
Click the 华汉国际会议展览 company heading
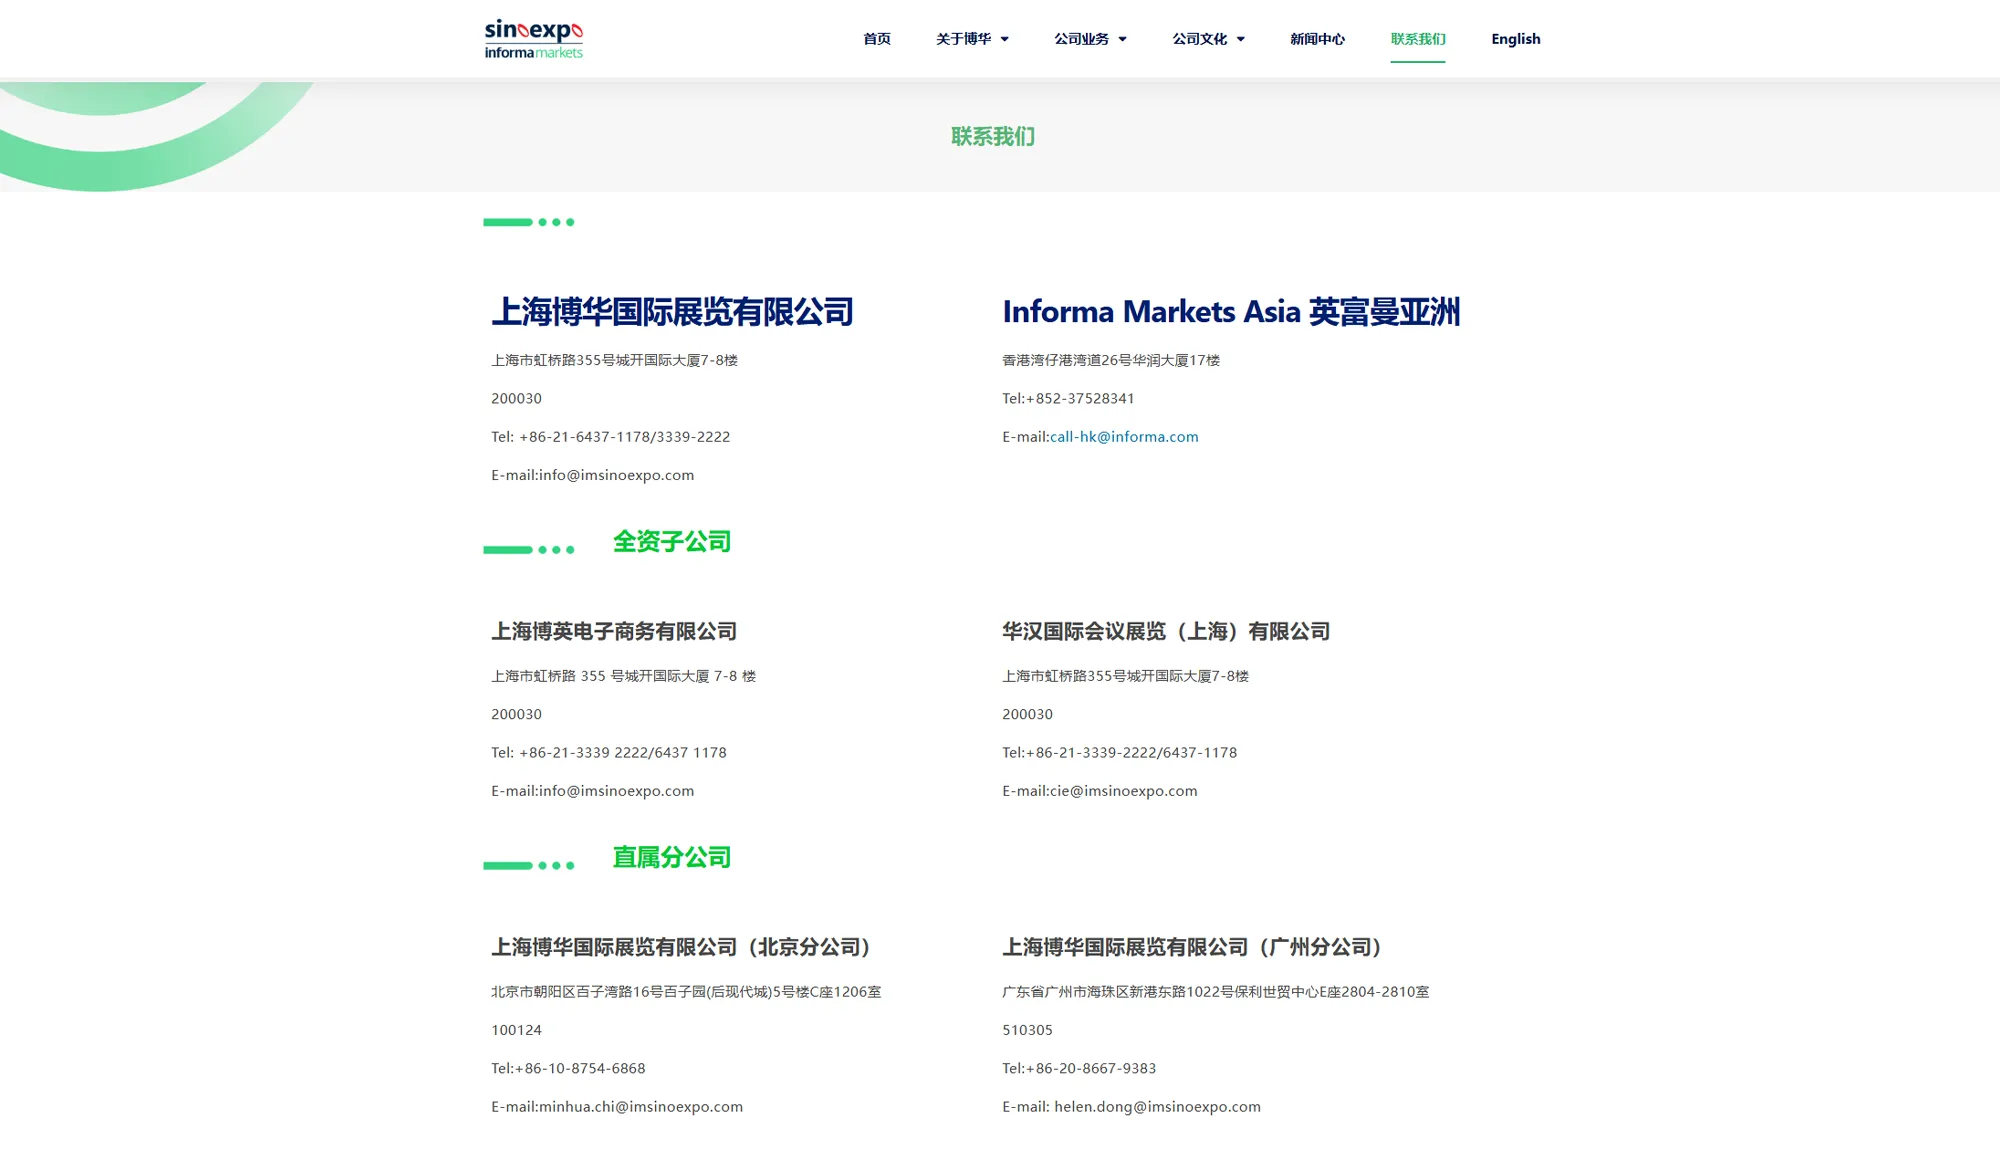pyautogui.click(x=1165, y=632)
